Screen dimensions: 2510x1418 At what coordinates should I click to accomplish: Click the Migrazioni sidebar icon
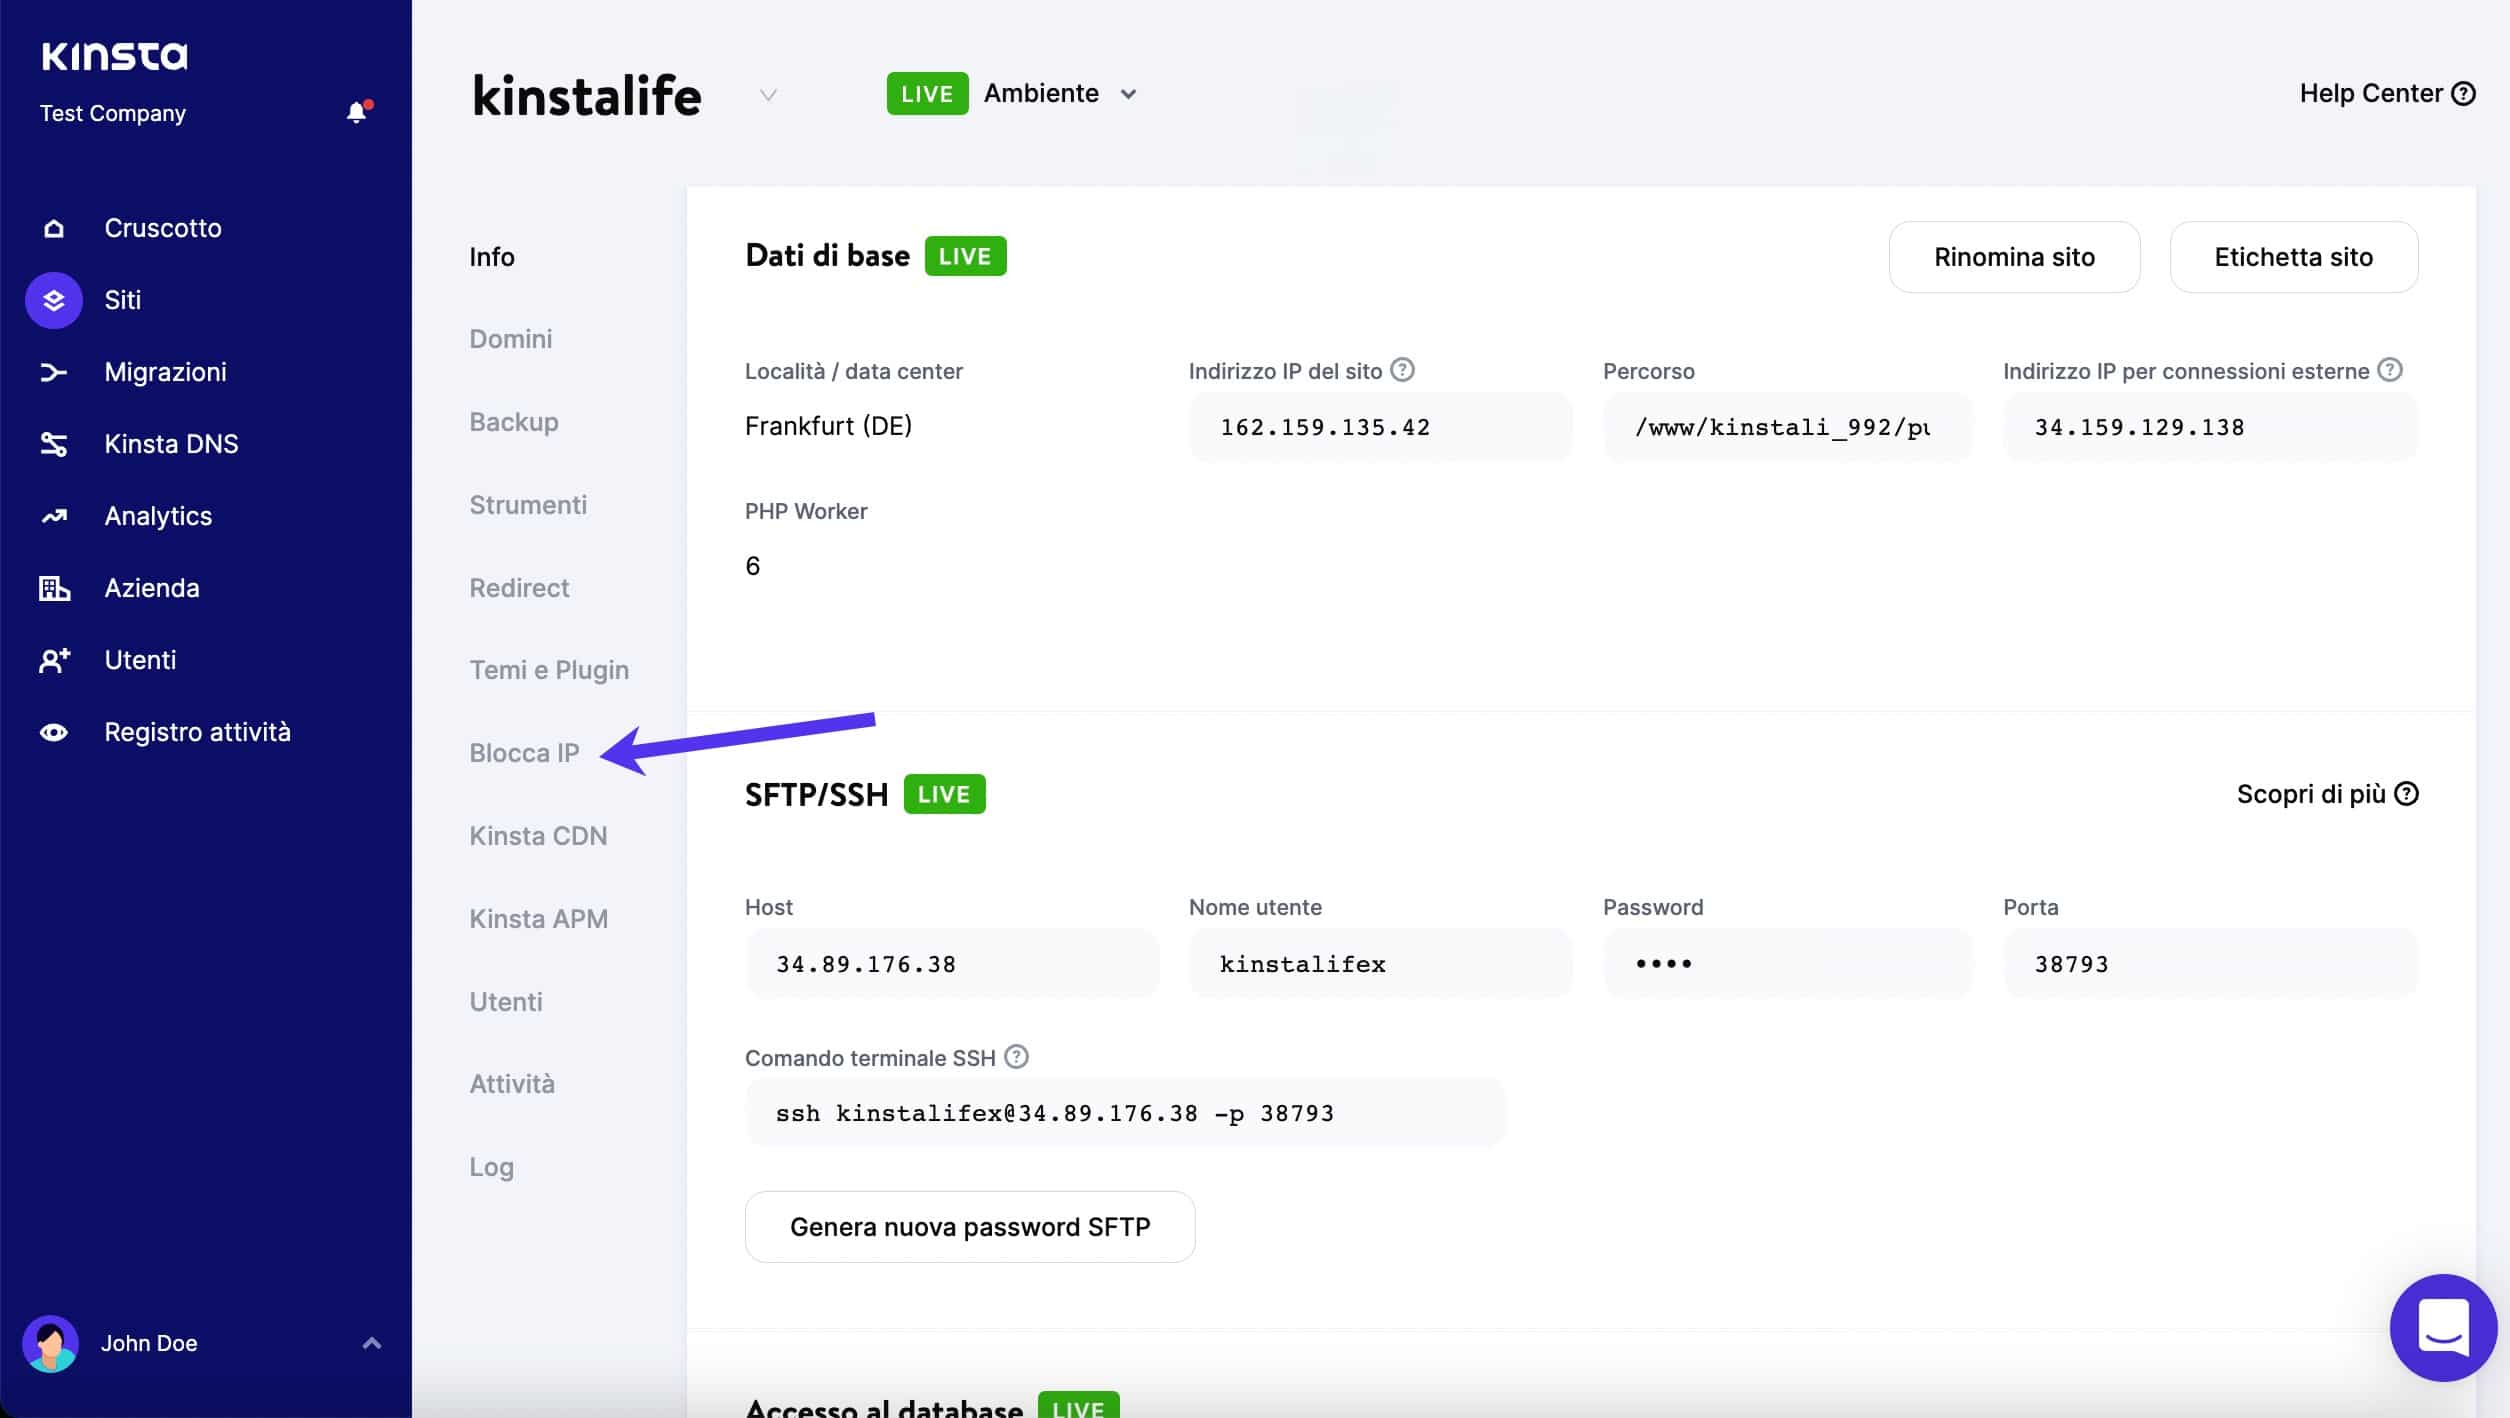pos(53,372)
